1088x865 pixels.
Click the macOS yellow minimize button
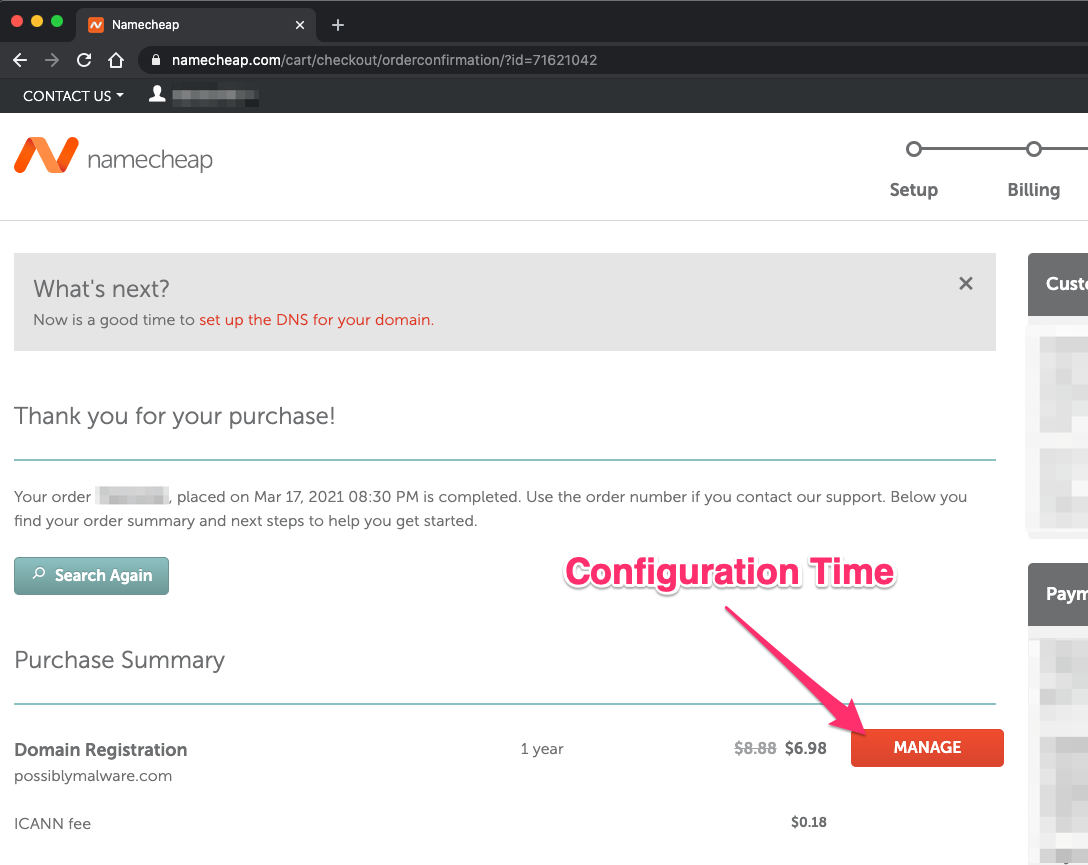(37, 22)
